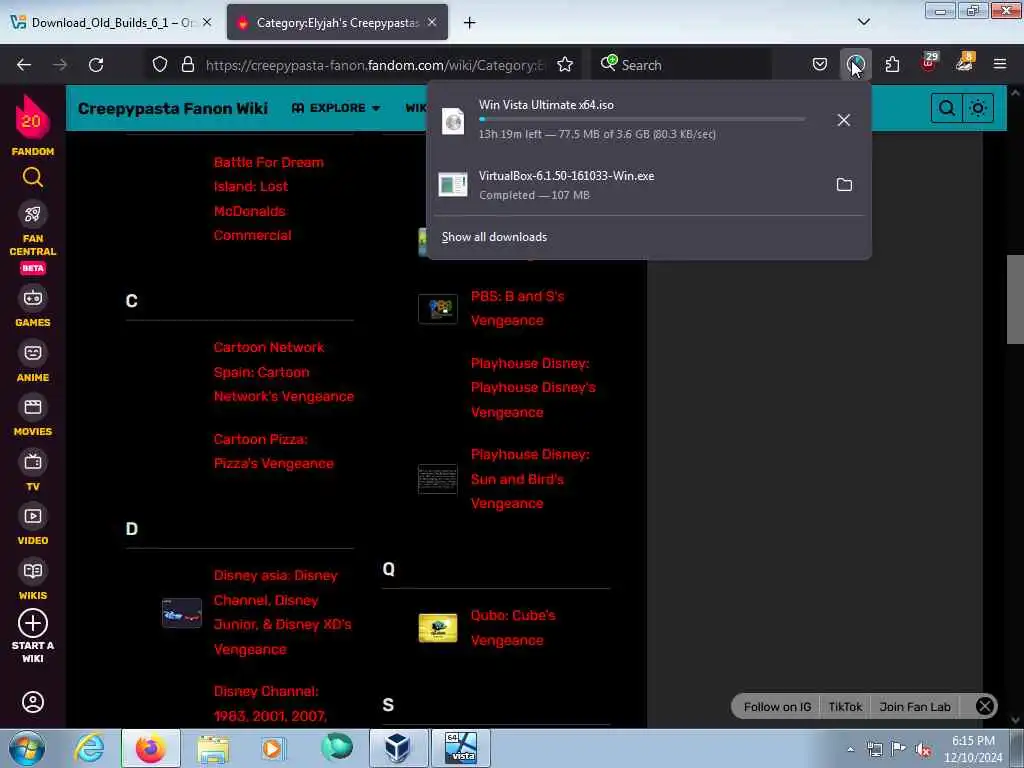Open PBS article thumbnail
Viewport: 1024px width, 768px height.
[x=438, y=308]
